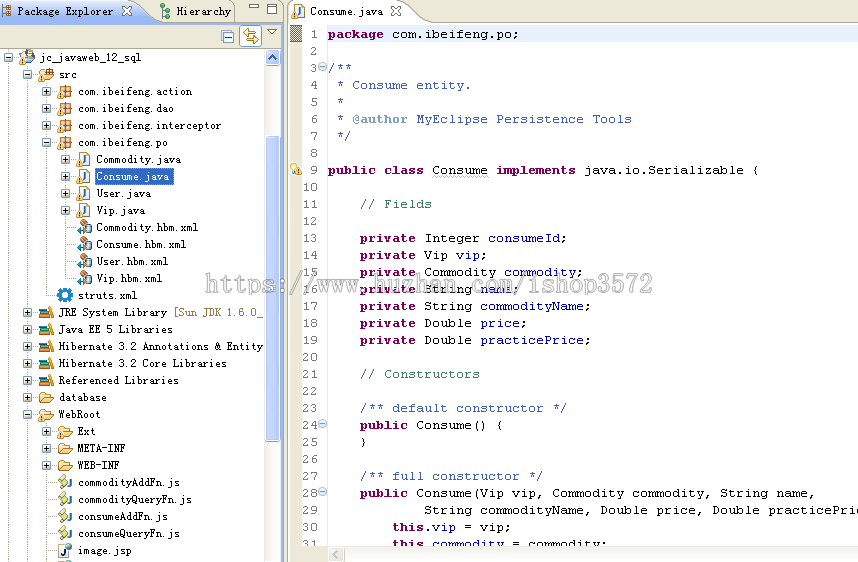Click the src source folder icon

point(46,74)
